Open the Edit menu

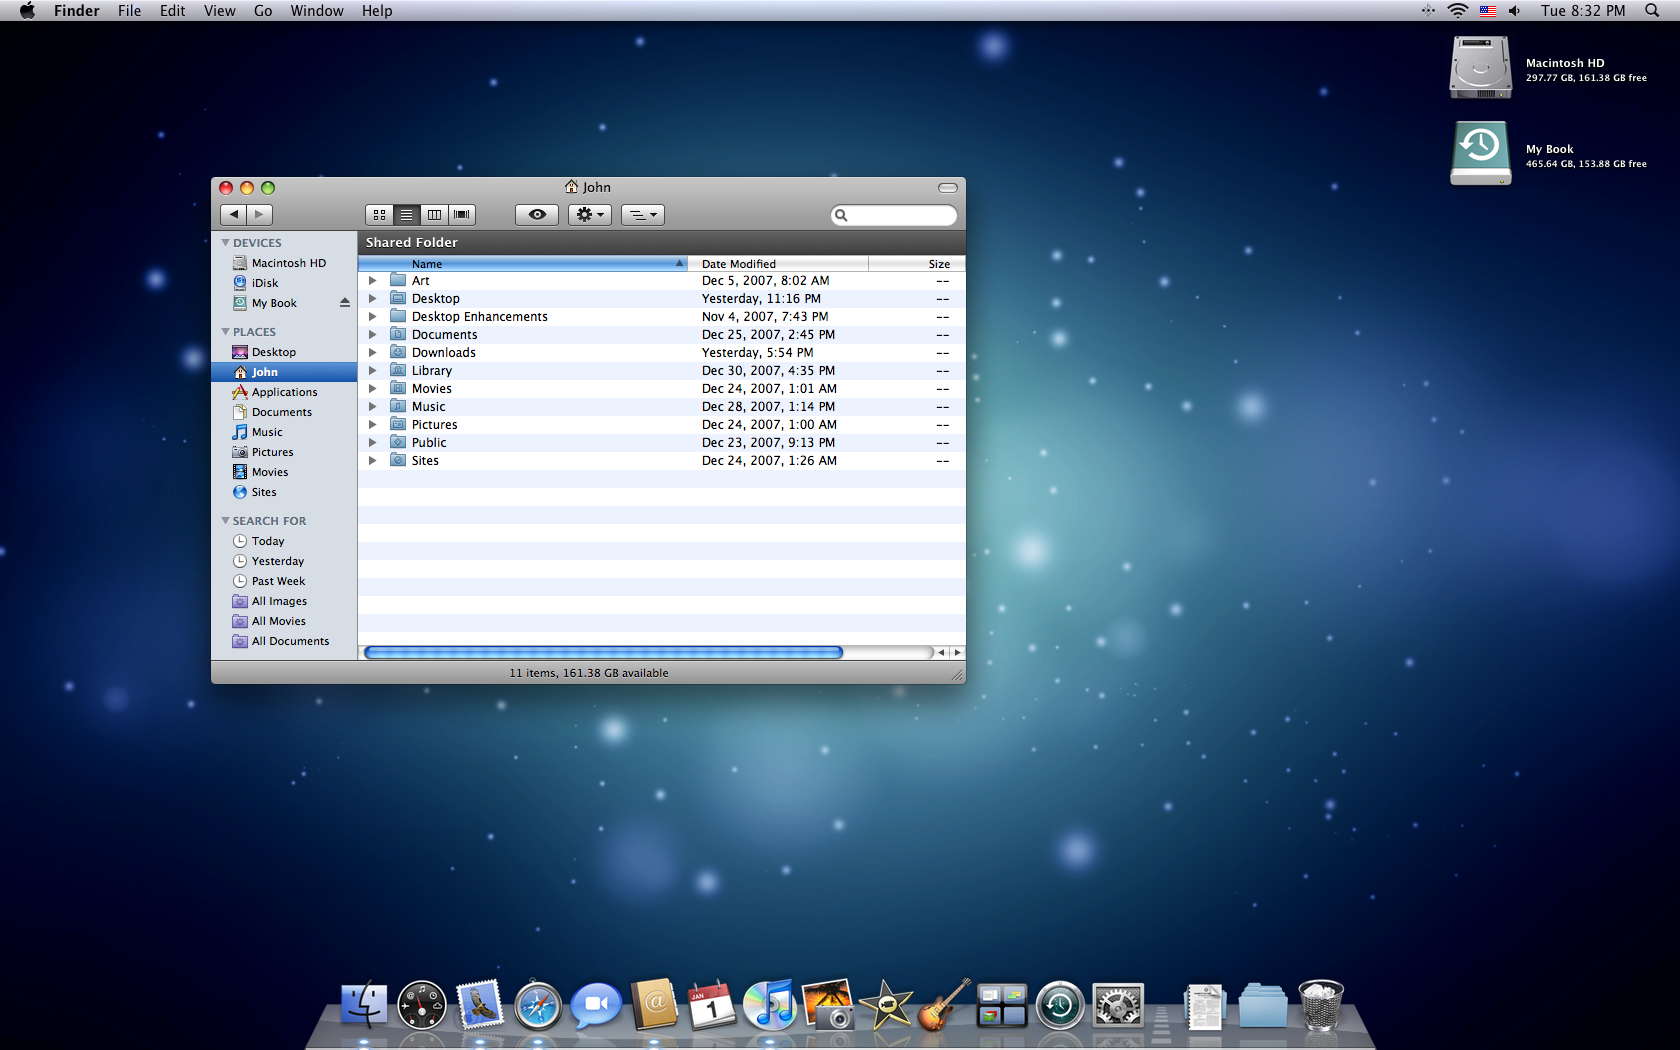click(x=172, y=11)
